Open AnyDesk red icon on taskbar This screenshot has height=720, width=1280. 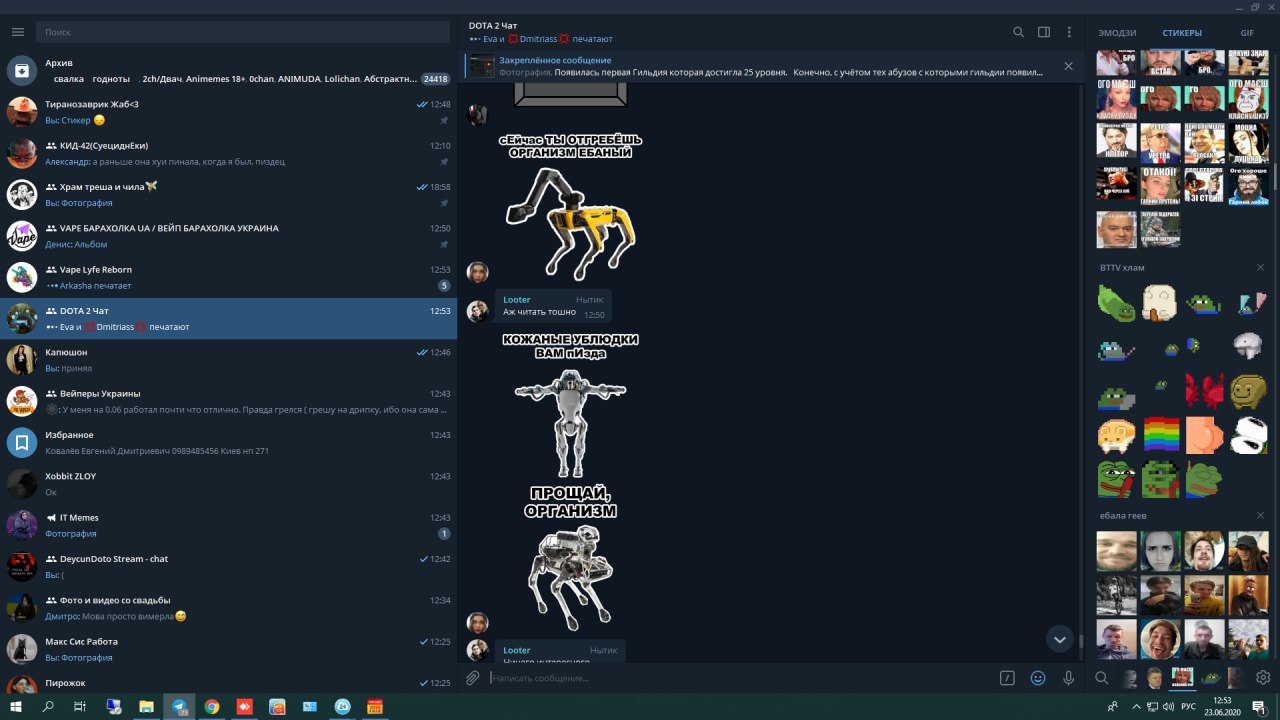tap(244, 706)
